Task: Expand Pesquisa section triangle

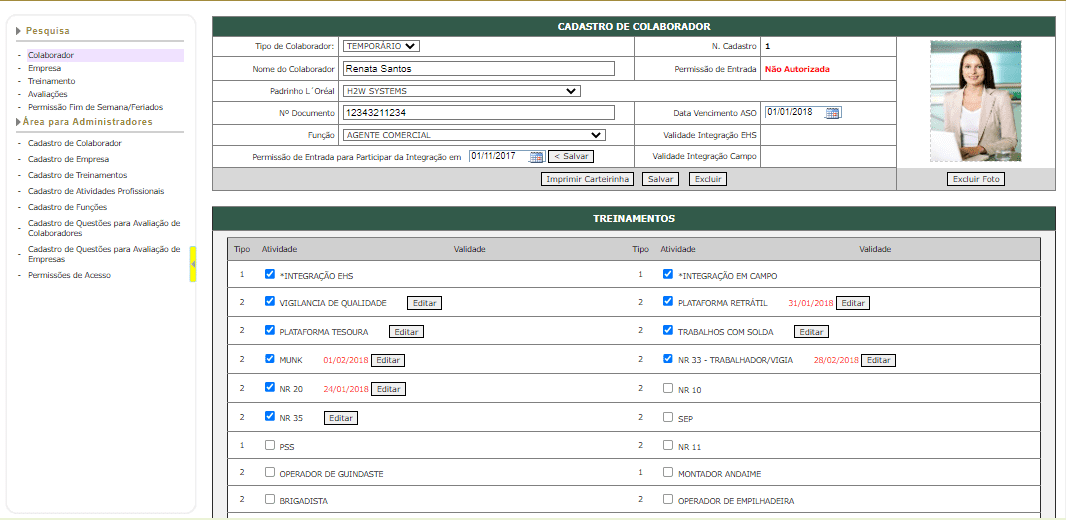Action: point(19,31)
